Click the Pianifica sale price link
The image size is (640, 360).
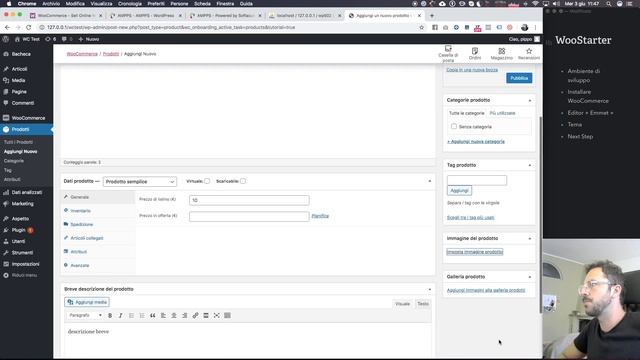320,216
